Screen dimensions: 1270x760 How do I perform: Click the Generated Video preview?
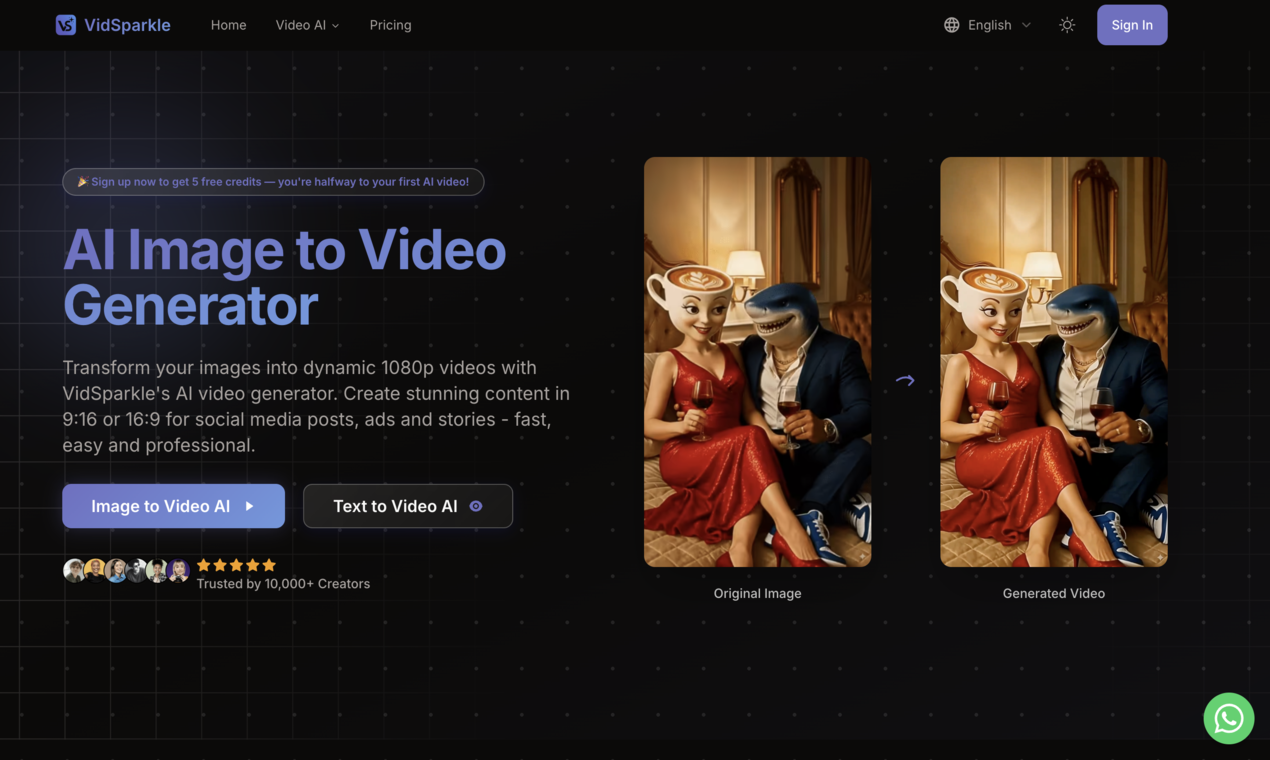[1053, 362]
